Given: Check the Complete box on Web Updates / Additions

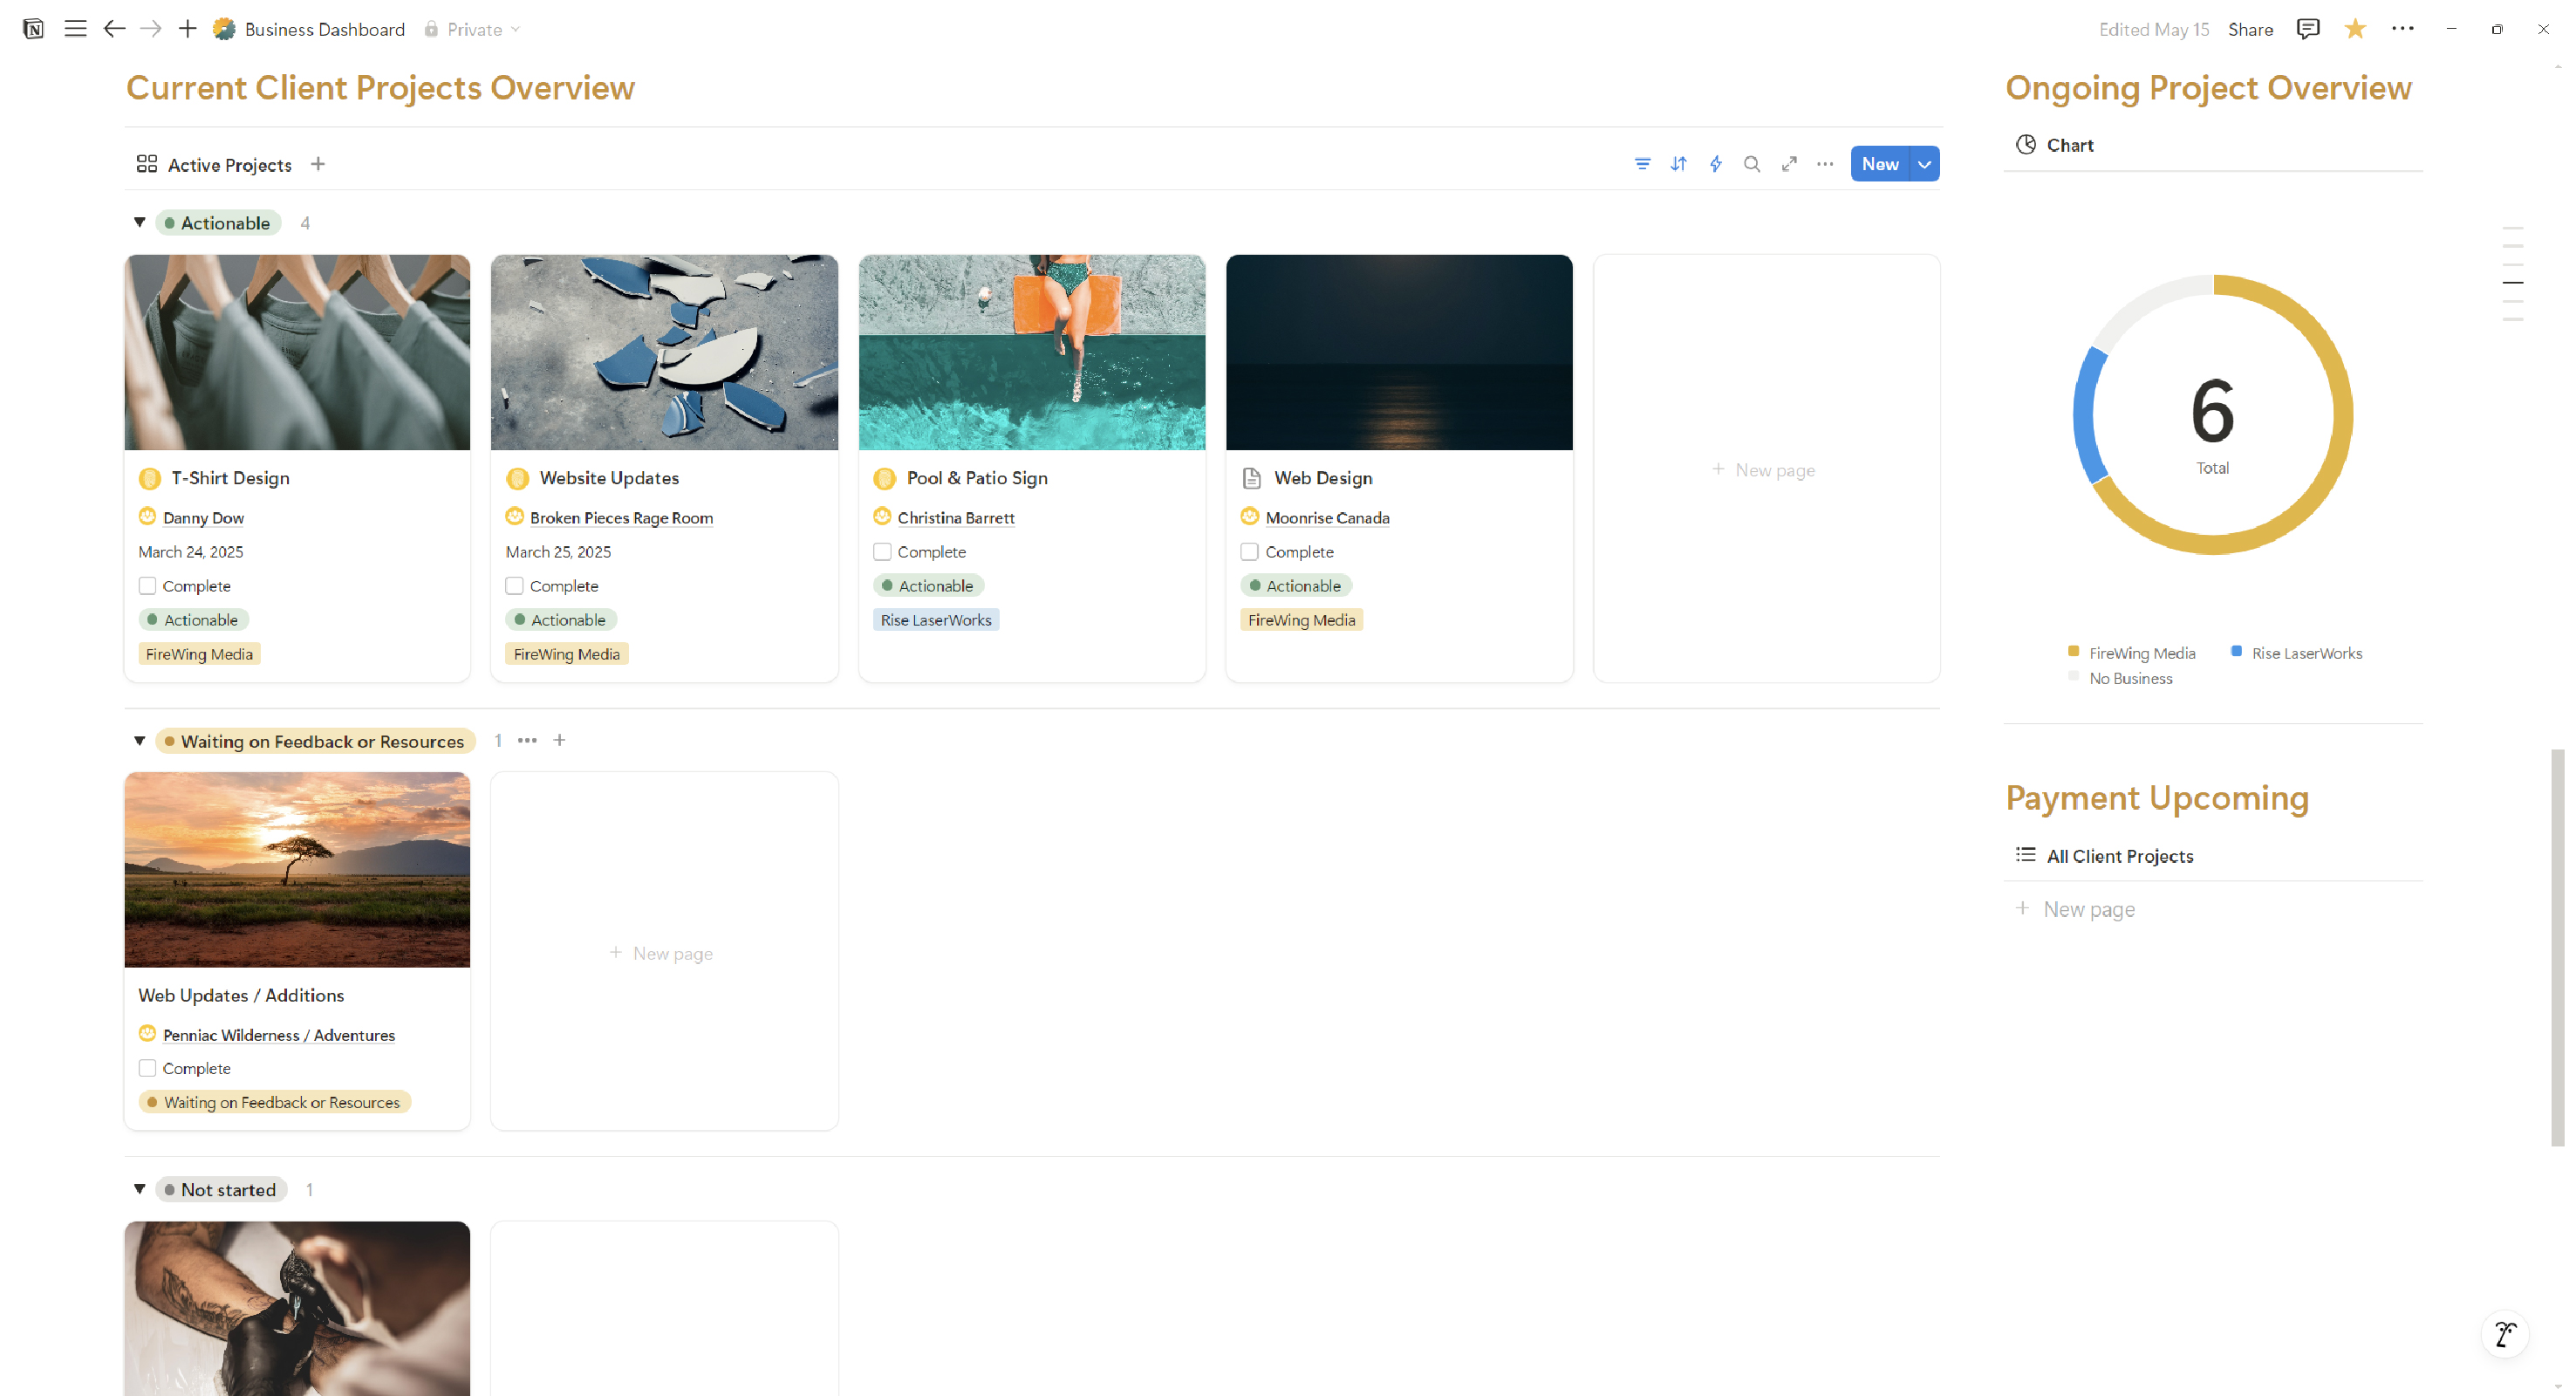Looking at the screenshot, I should pos(147,1068).
